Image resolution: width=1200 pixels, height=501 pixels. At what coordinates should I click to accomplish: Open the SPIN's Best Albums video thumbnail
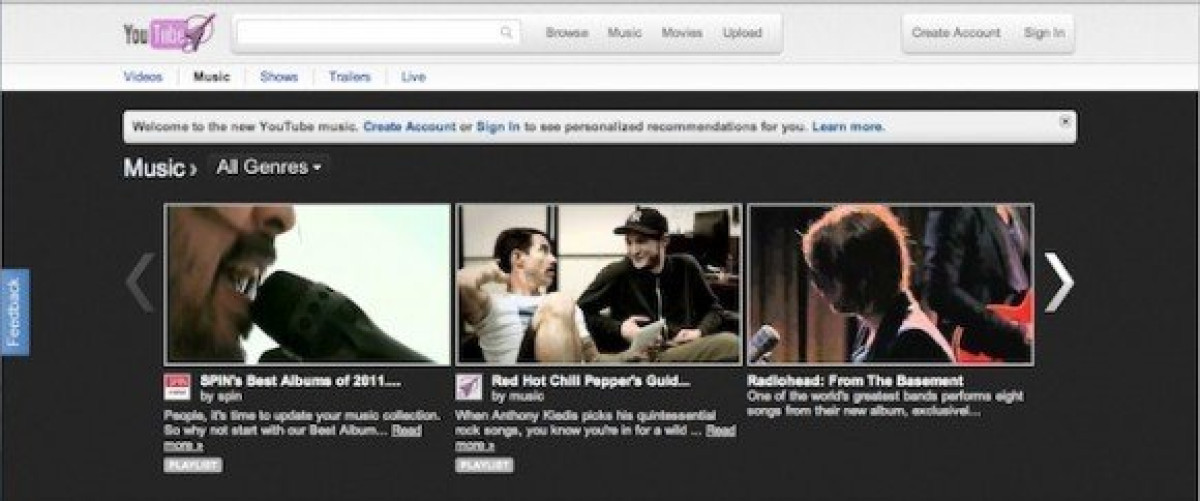pyautogui.click(x=308, y=284)
